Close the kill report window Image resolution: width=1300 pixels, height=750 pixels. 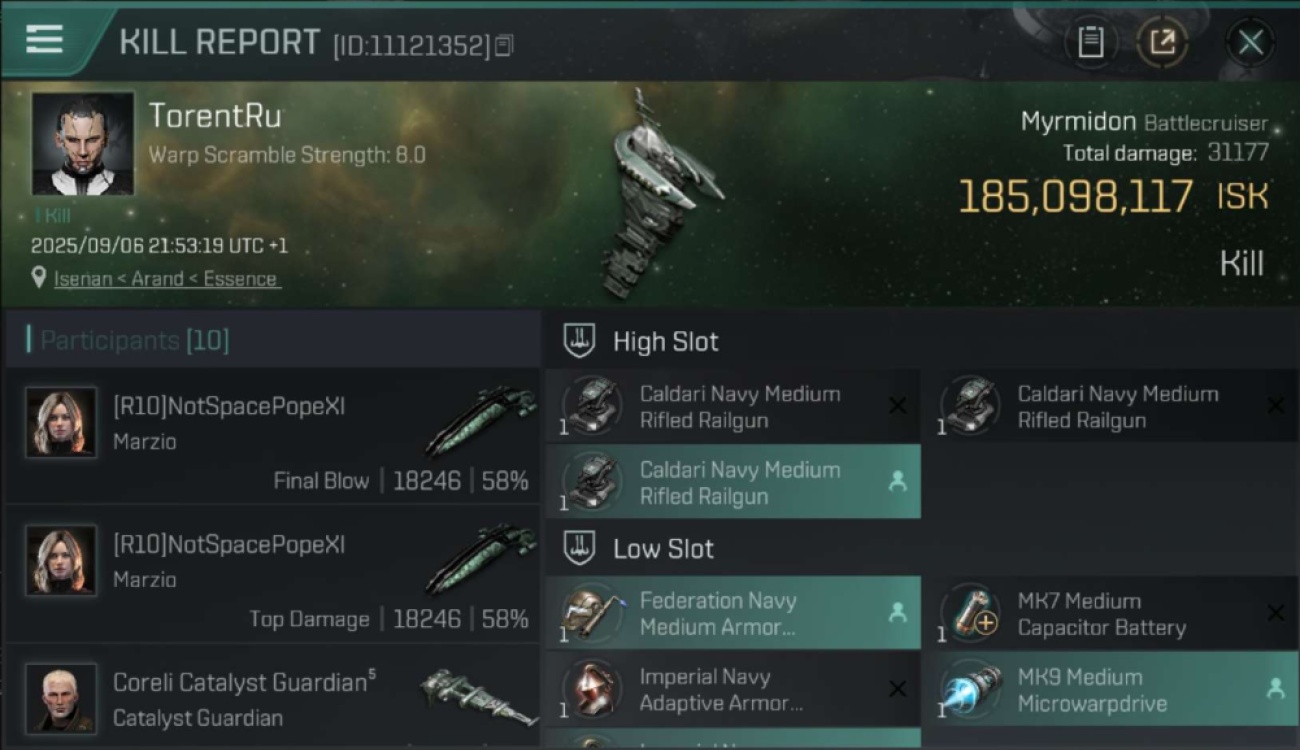click(x=1250, y=42)
